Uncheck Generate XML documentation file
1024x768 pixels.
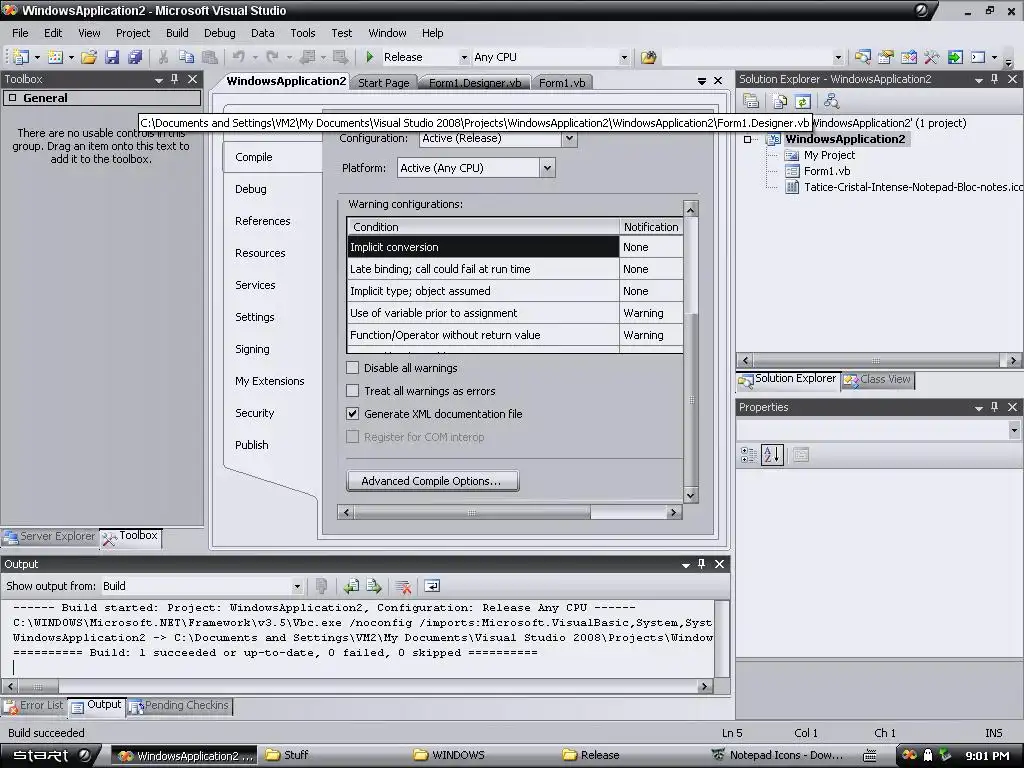tap(353, 413)
